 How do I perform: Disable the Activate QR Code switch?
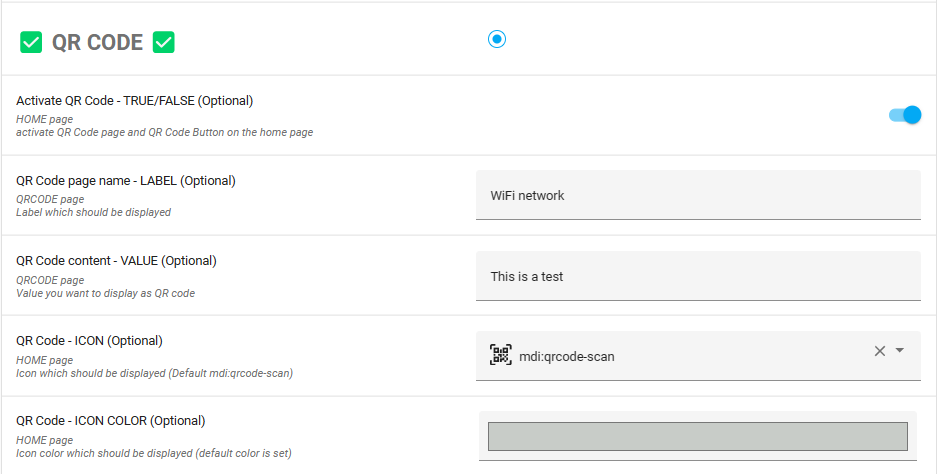(905, 115)
